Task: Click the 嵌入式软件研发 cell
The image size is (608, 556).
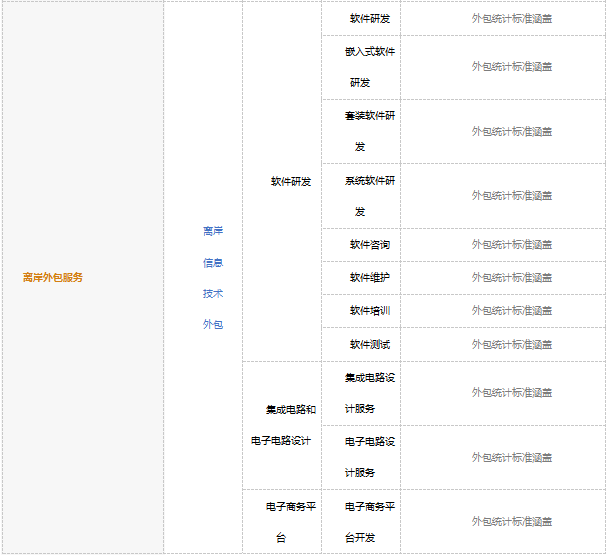Action: (368, 66)
